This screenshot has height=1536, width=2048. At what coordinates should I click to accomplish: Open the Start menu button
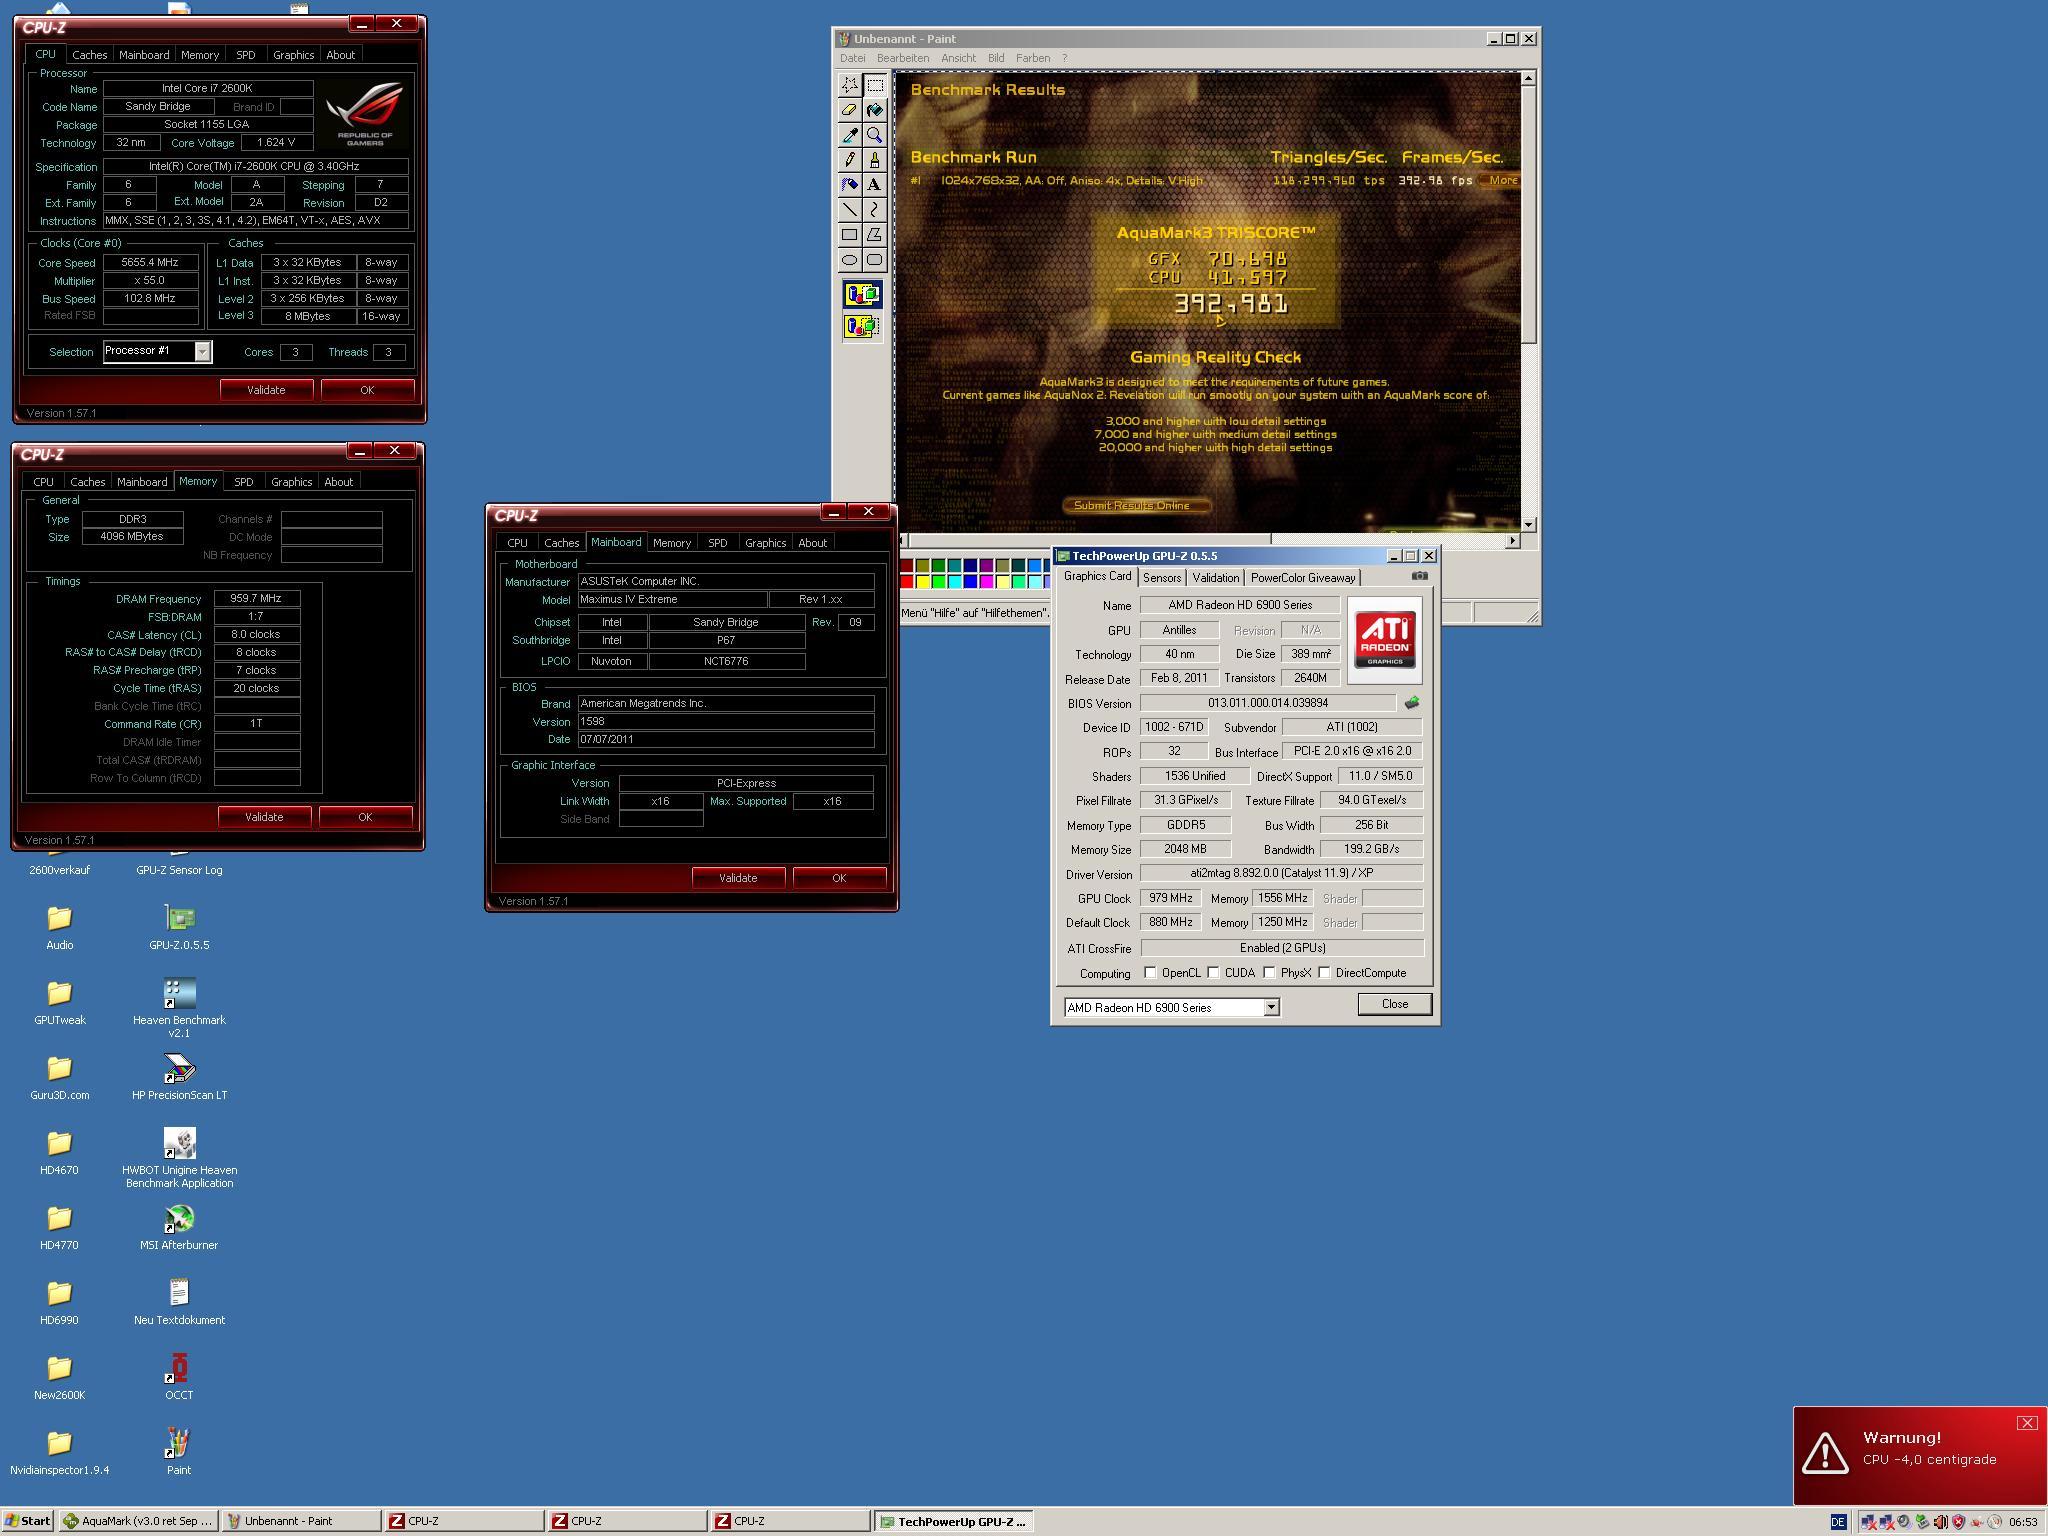tap(27, 1521)
